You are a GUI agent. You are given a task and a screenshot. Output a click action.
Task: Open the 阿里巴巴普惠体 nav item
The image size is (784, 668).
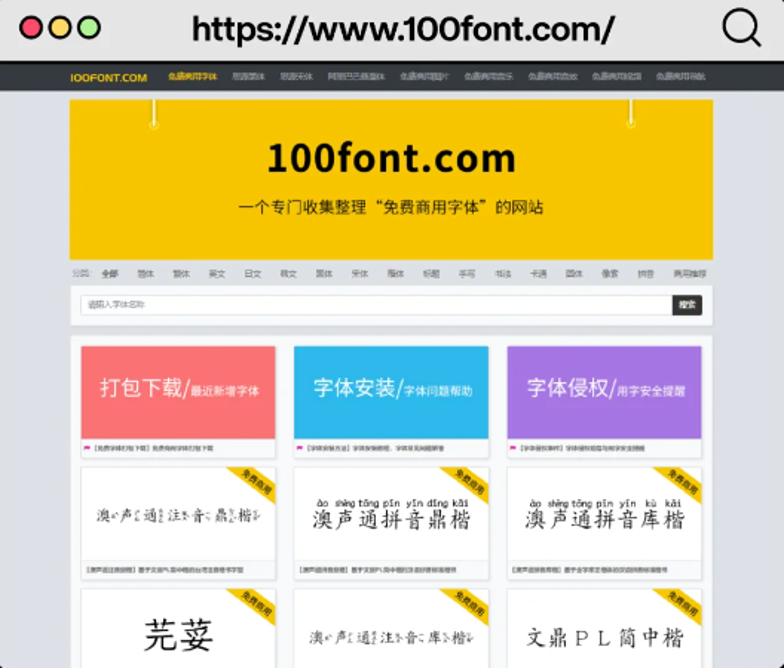[x=356, y=76]
